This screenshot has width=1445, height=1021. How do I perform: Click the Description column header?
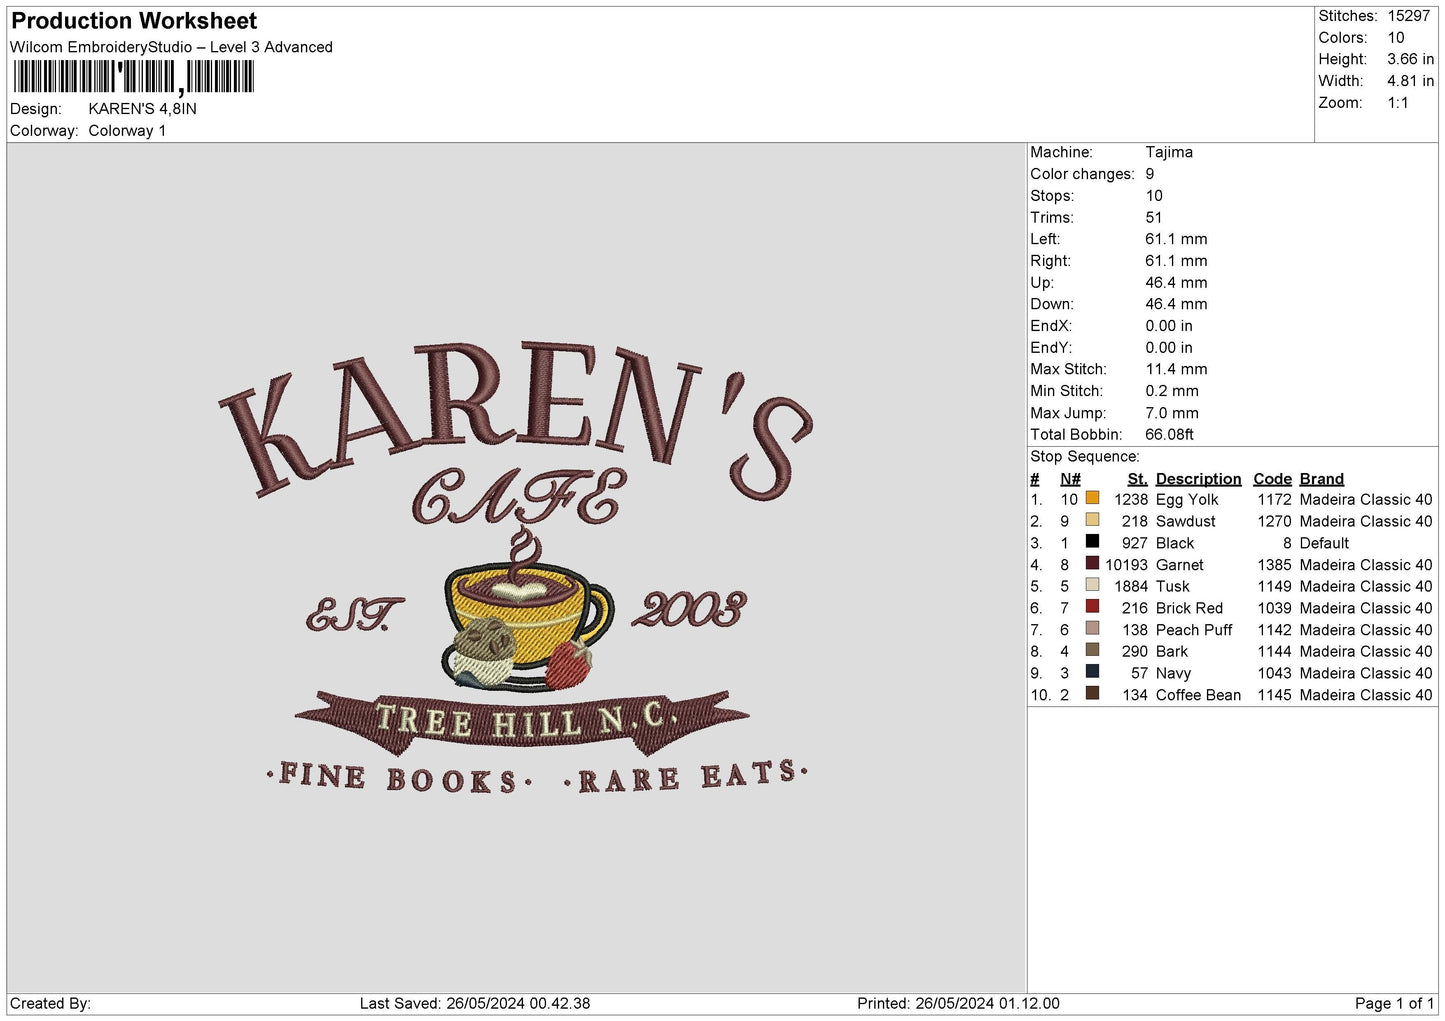click(1198, 479)
